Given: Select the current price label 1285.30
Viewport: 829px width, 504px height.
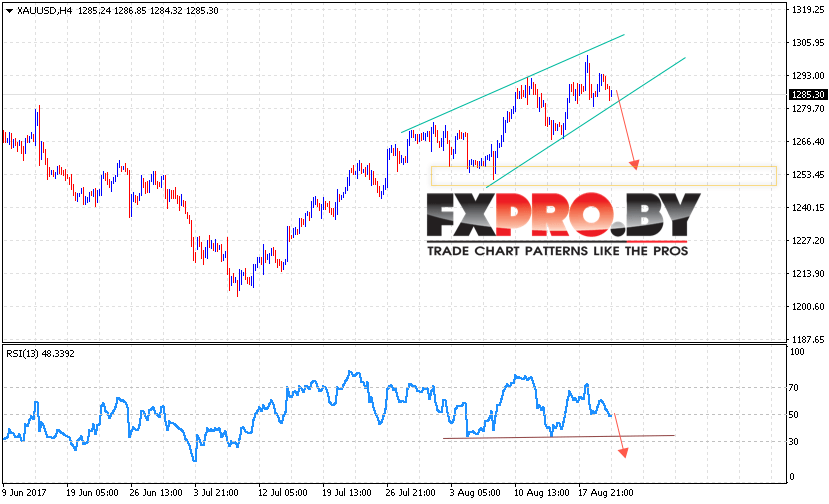Looking at the screenshot, I should (x=807, y=95).
